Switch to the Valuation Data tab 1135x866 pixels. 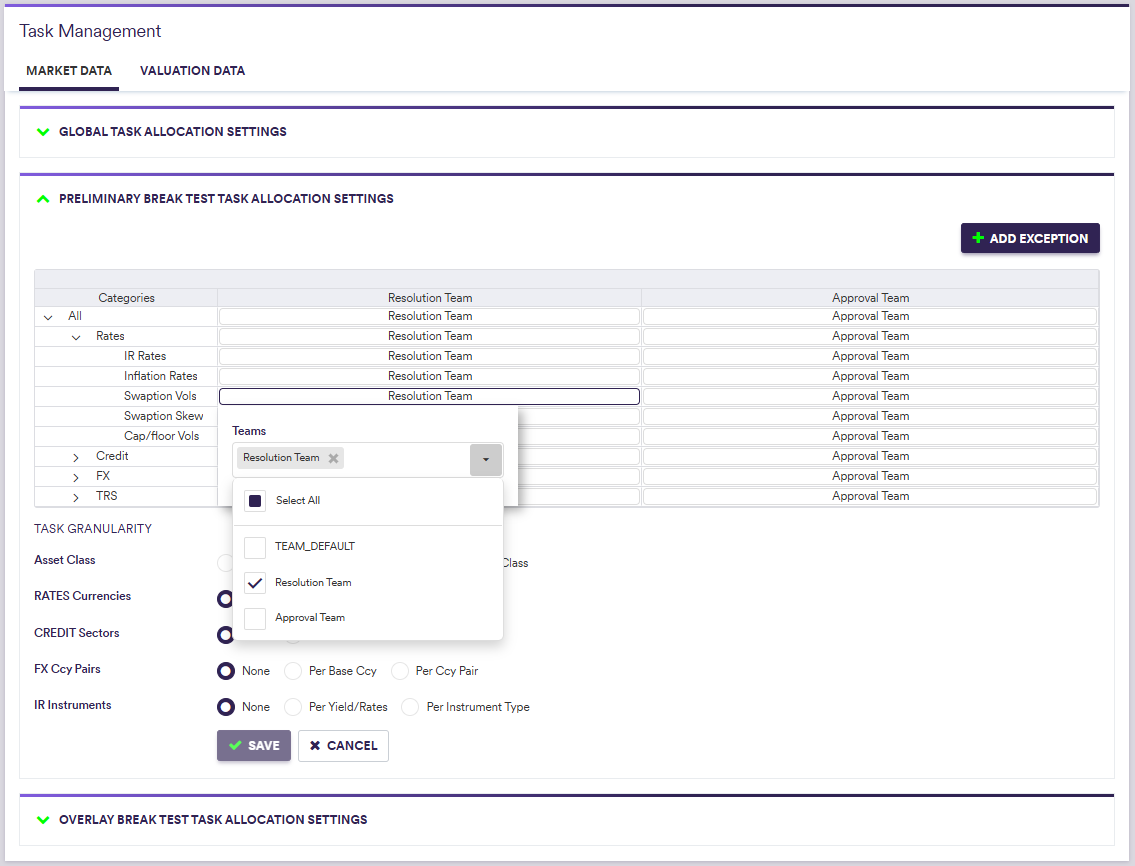click(x=192, y=71)
